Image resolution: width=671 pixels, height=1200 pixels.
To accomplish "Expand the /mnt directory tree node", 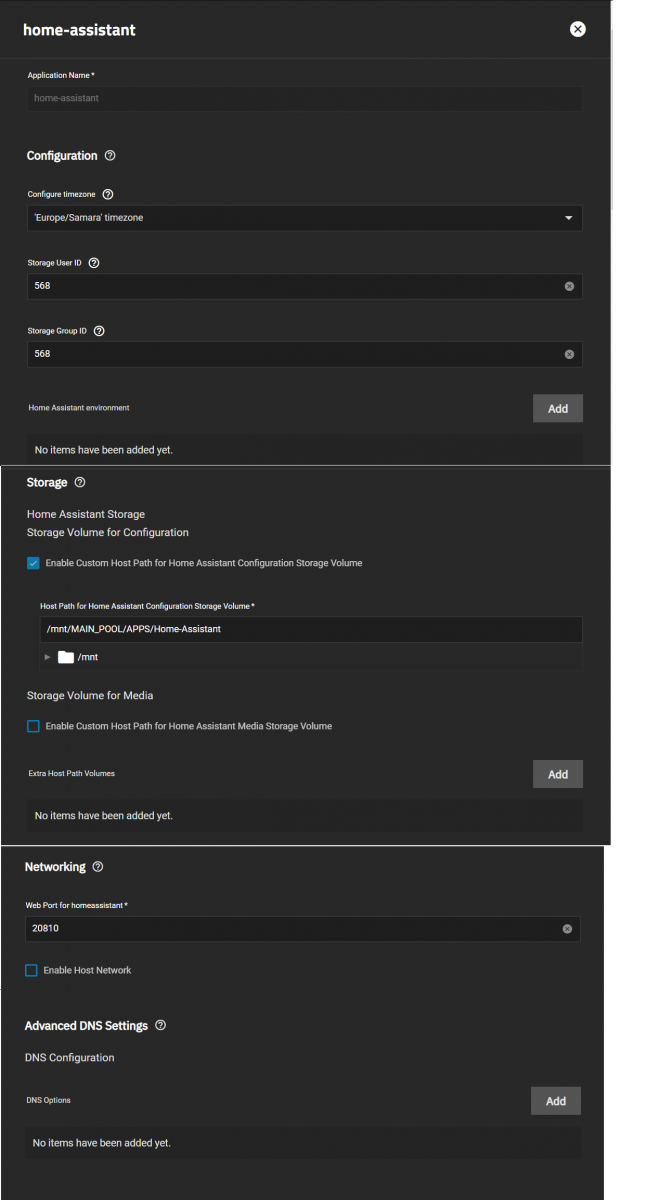I will click(x=47, y=657).
